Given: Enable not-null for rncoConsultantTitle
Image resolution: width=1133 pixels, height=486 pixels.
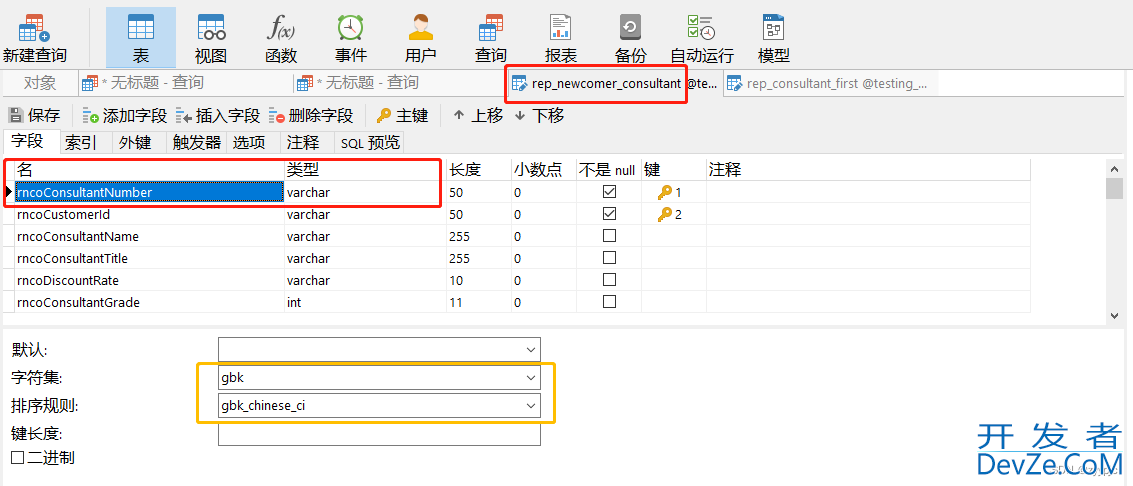Looking at the screenshot, I should (609, 258).
